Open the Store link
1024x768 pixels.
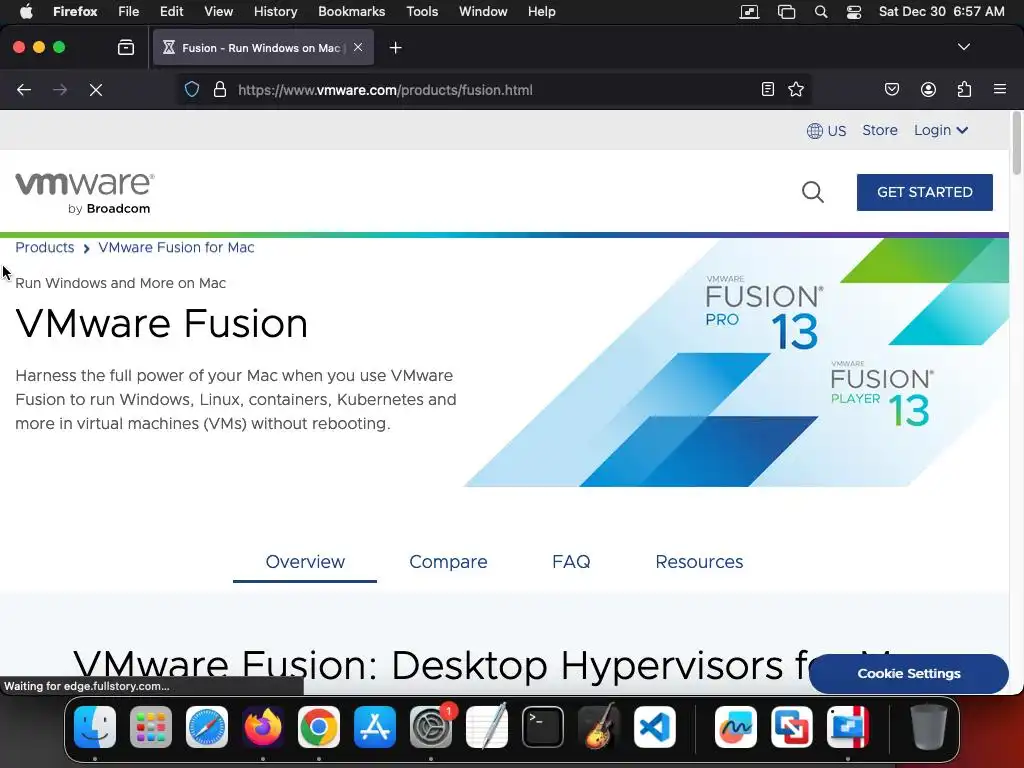(880, 130)
